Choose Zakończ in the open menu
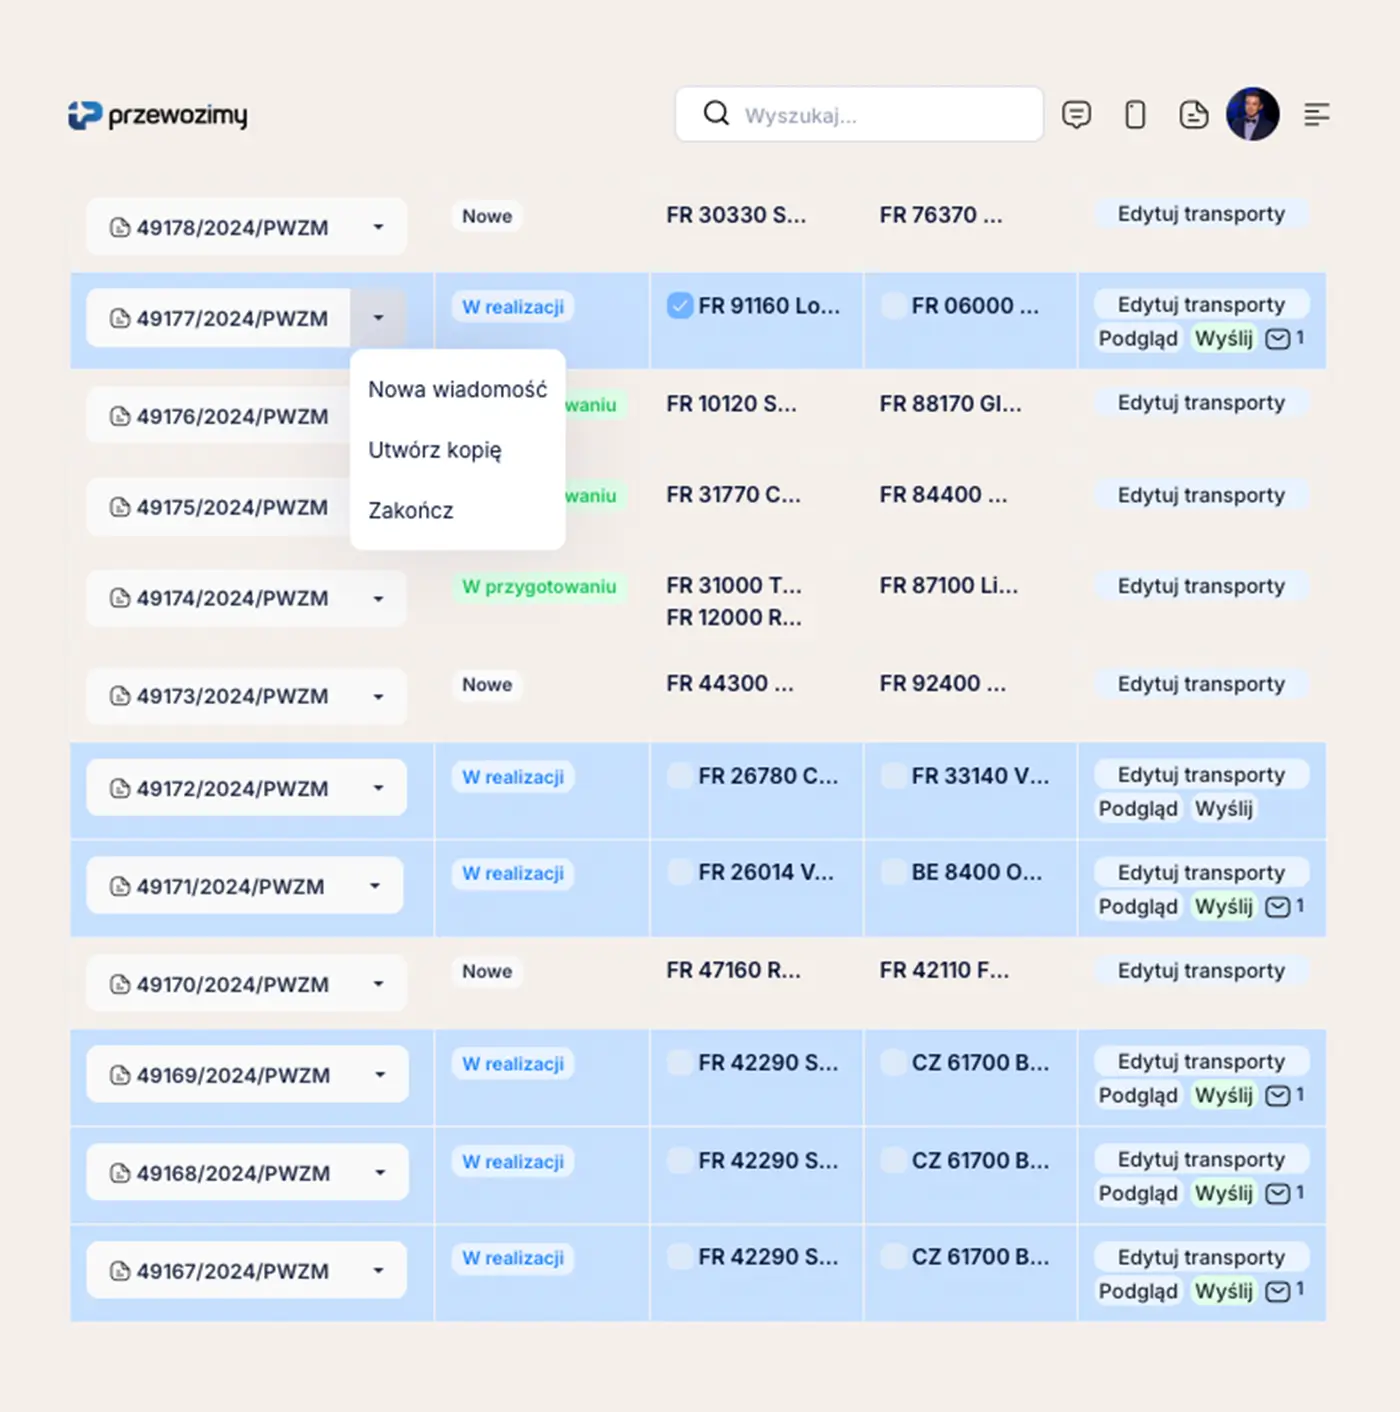This screenshot has width=1400, height=1412. pos(411,510)
